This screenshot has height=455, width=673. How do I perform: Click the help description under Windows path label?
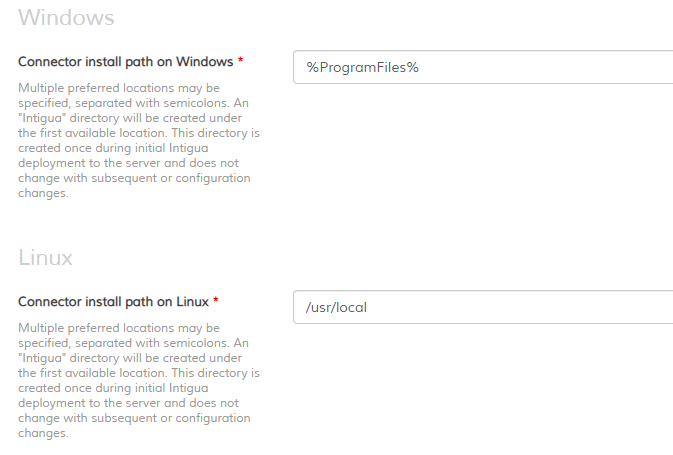coord(139,140)
